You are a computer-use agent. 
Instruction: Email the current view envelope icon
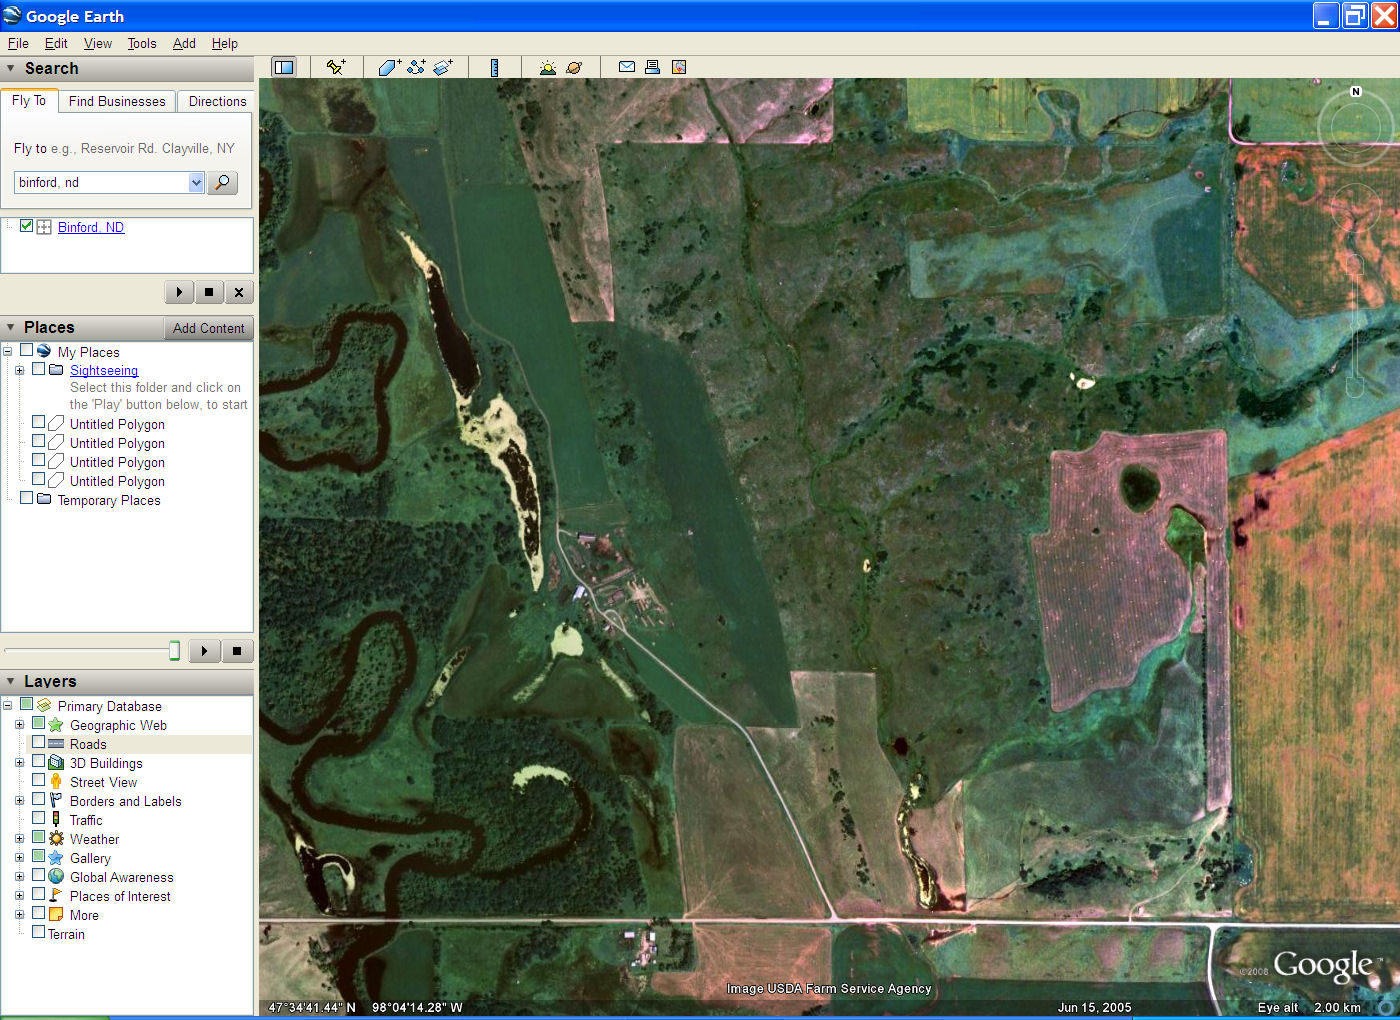point(627,67)
